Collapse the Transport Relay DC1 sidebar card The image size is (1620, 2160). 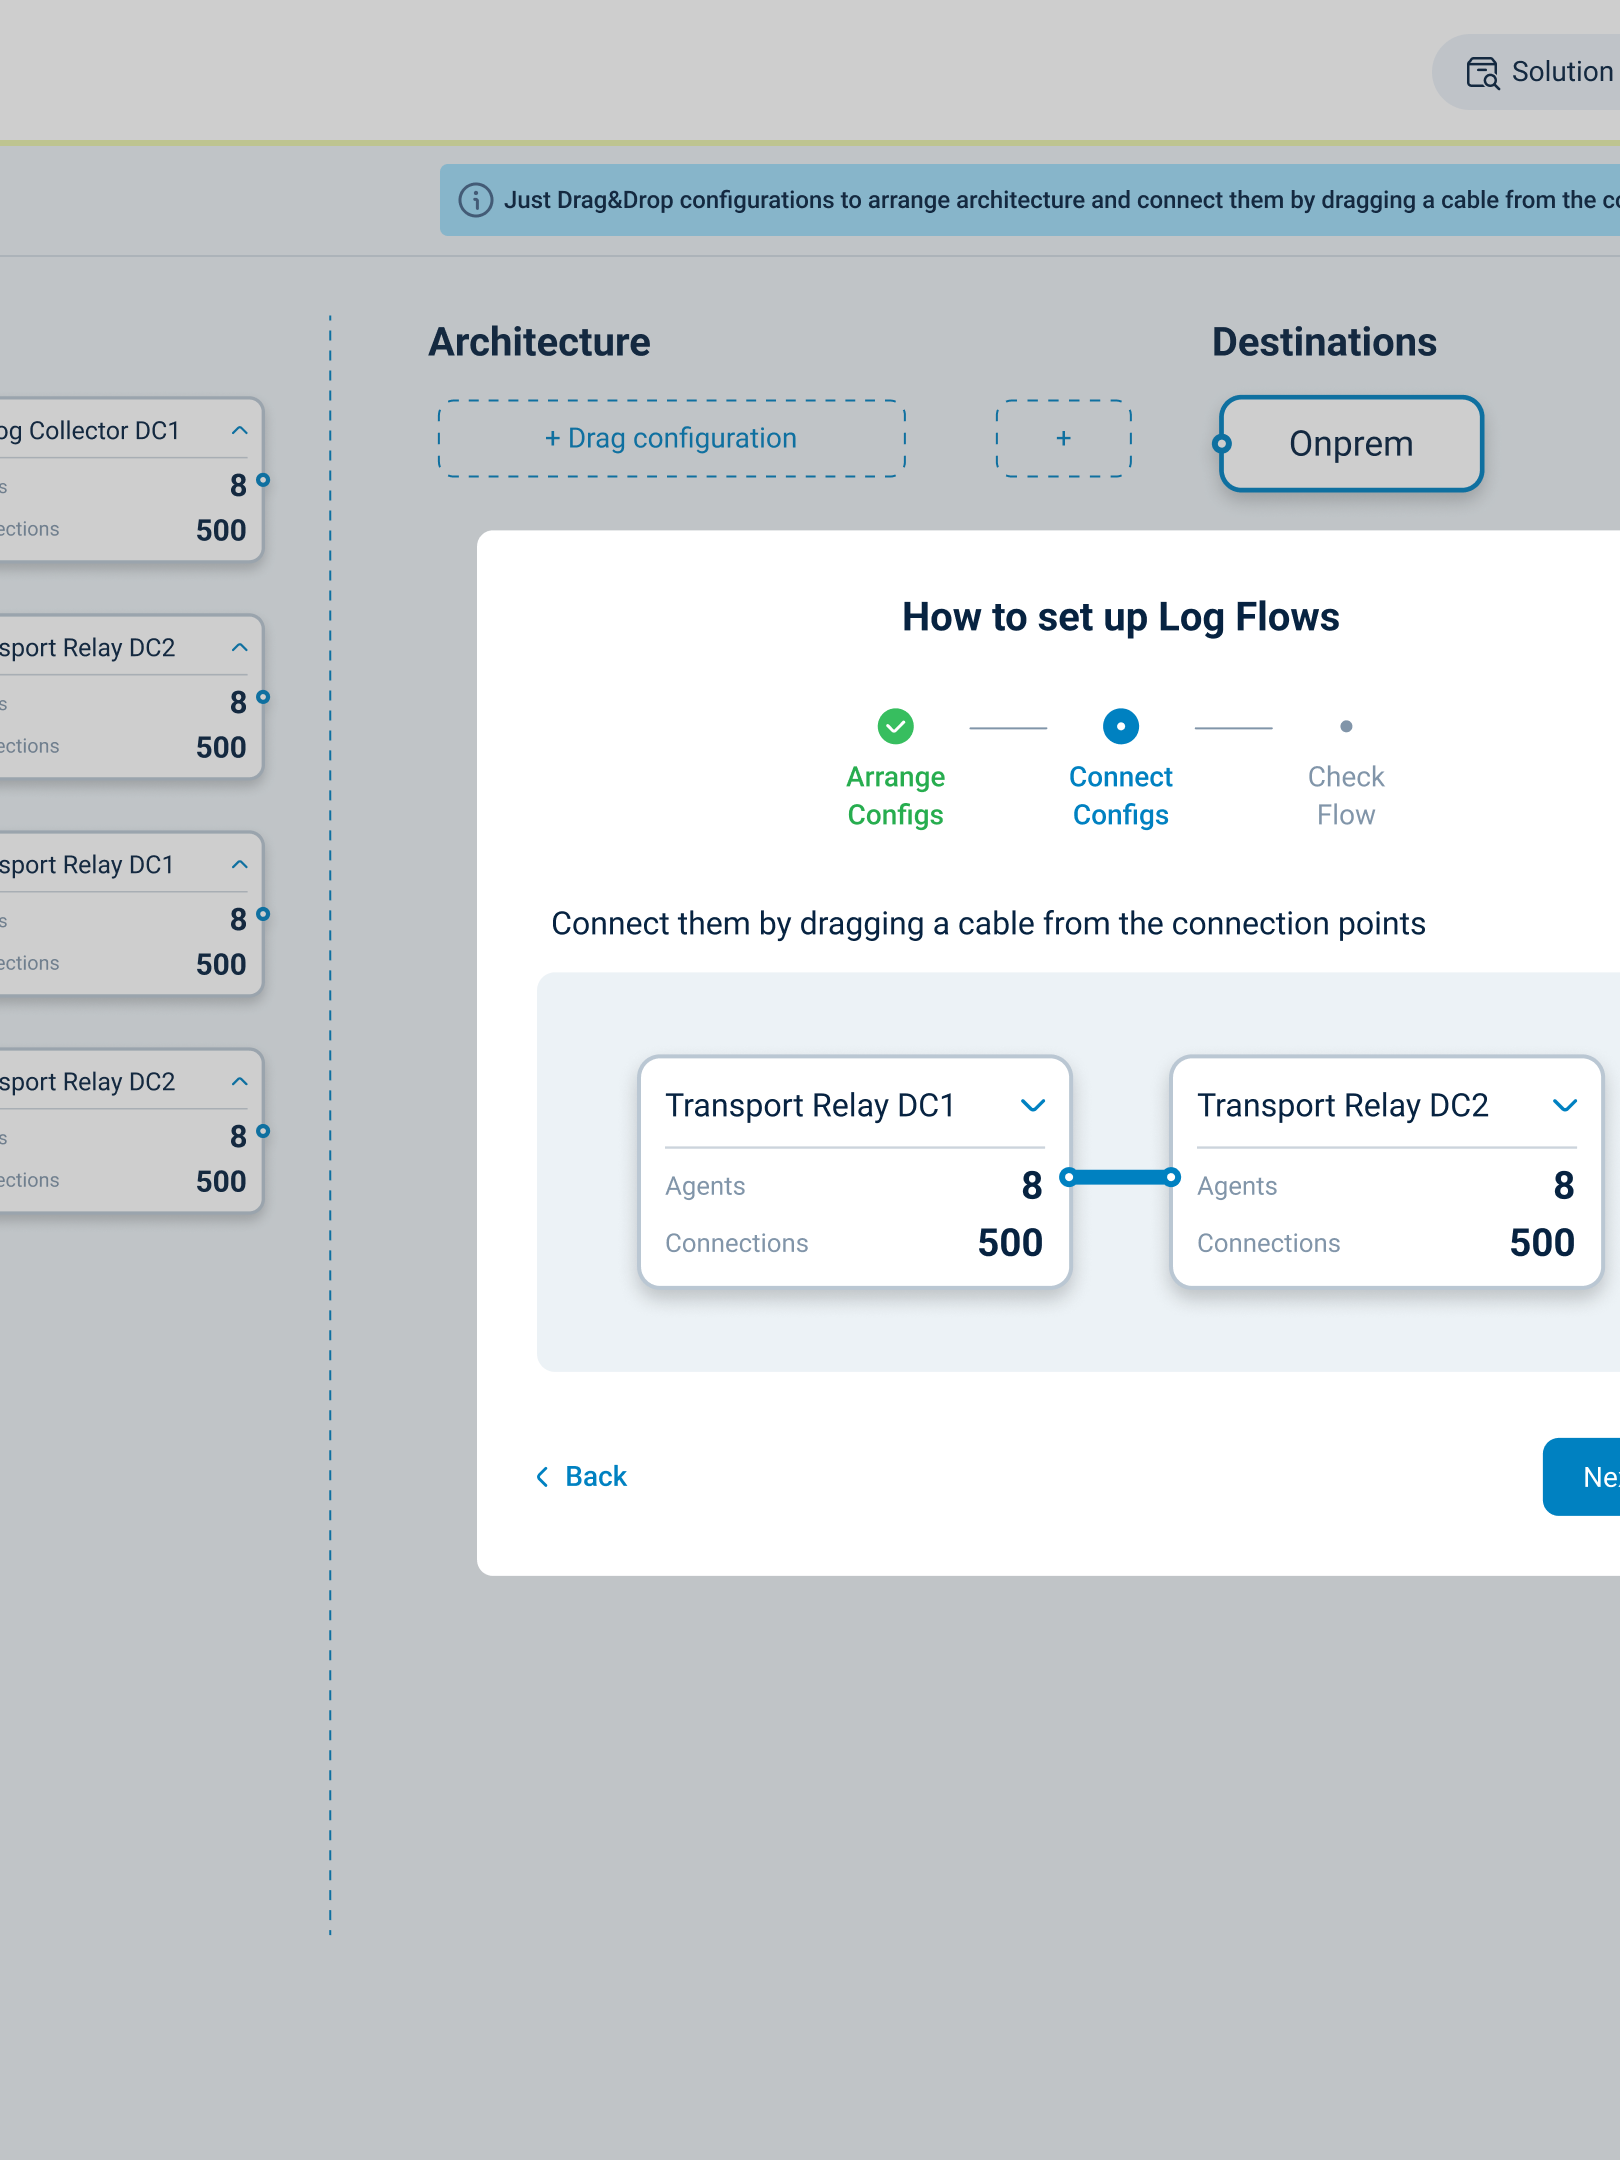pyautogui.click(x=240, y=865)
